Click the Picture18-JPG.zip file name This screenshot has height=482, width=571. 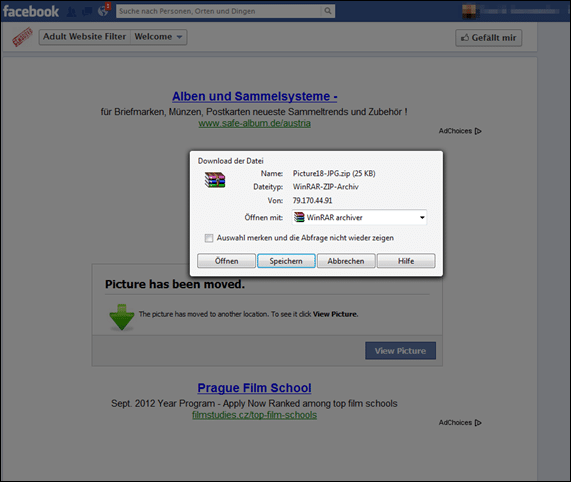click(x=334, y=173)
